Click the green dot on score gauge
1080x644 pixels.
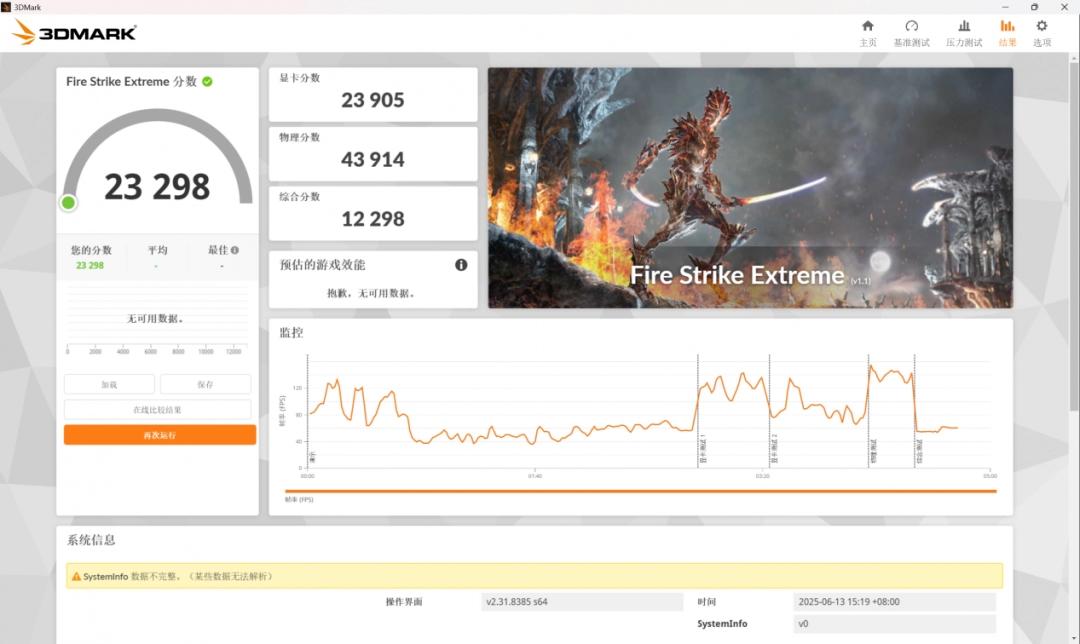(x=68, y=203)
